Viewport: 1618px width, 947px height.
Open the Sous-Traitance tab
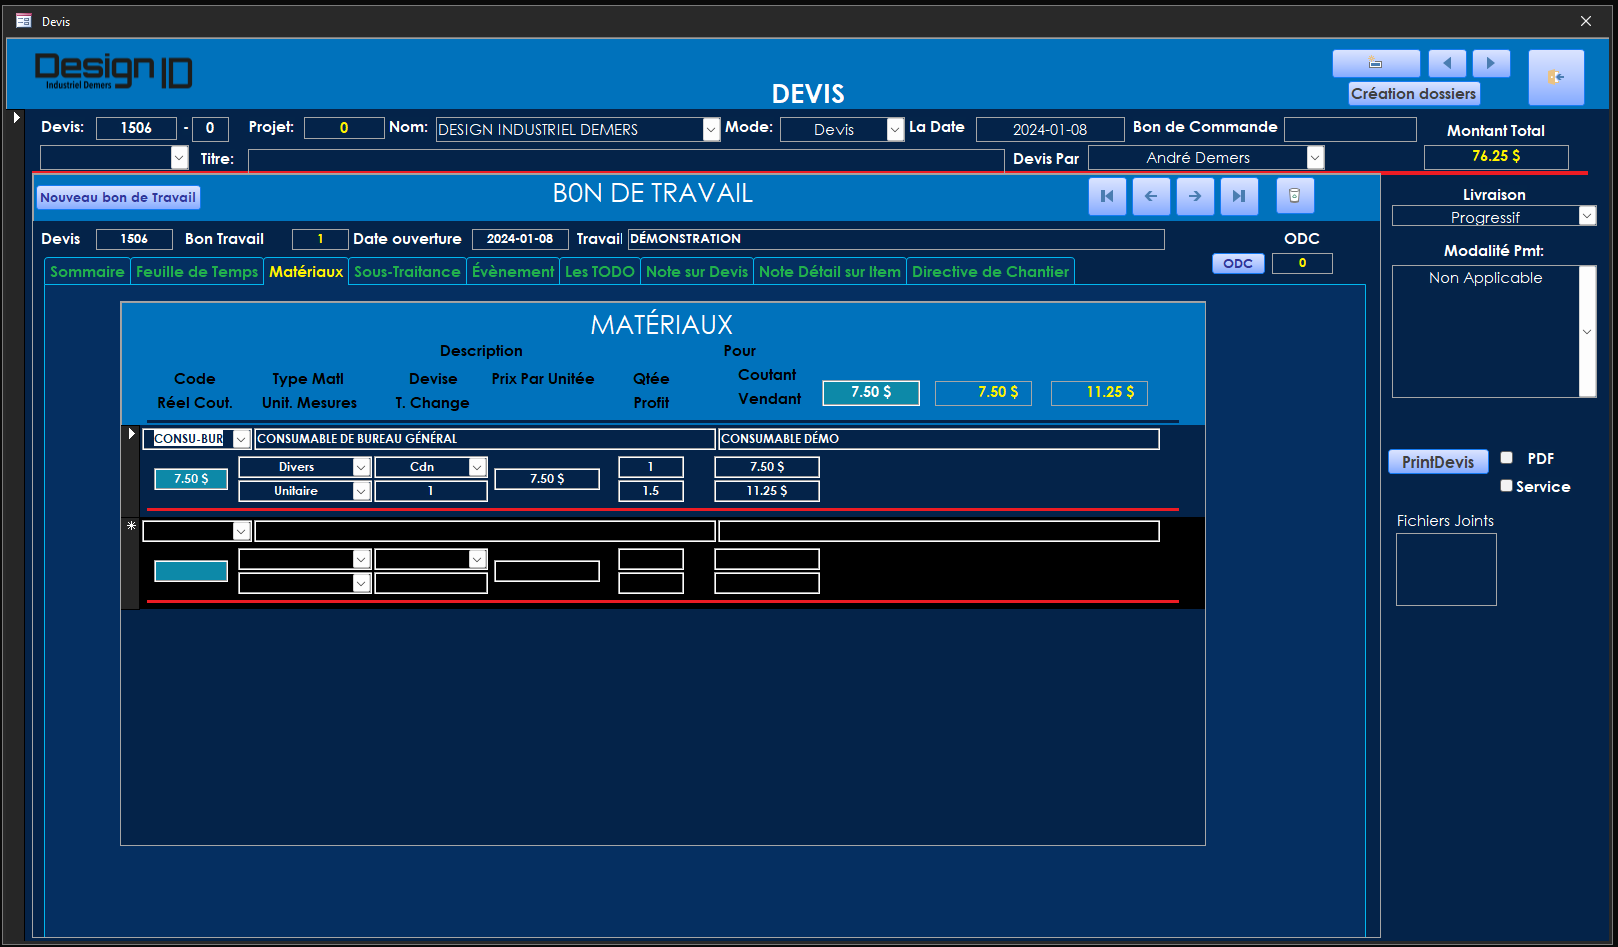pyautogui.click(x=407, y=272)
